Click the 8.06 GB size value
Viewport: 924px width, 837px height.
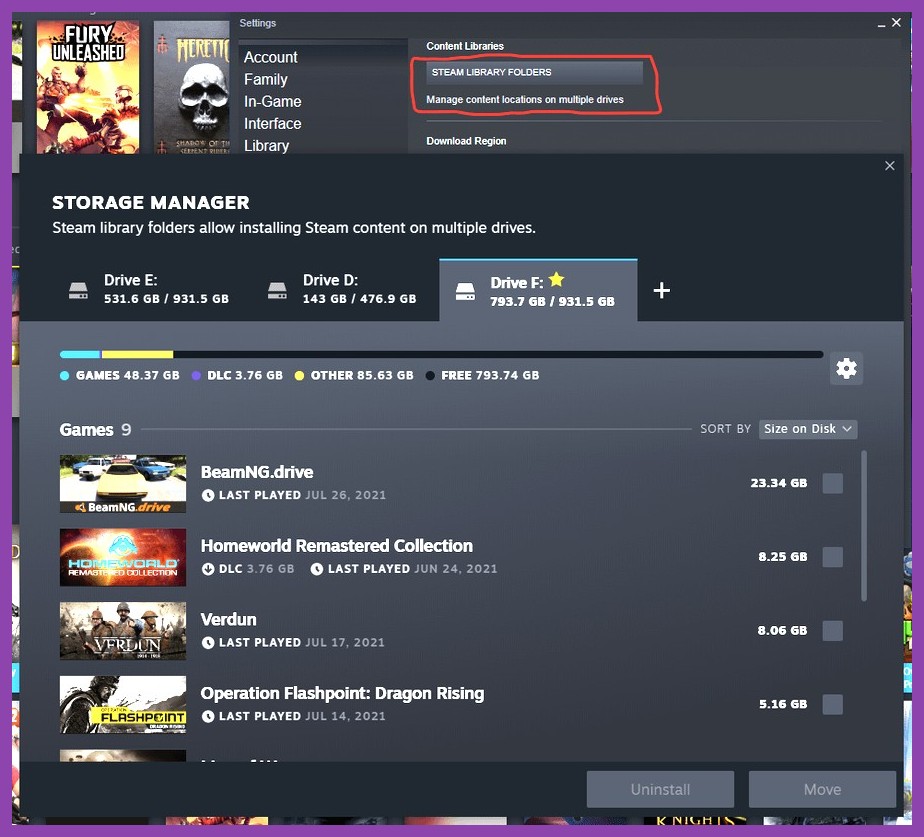[782, 631]
